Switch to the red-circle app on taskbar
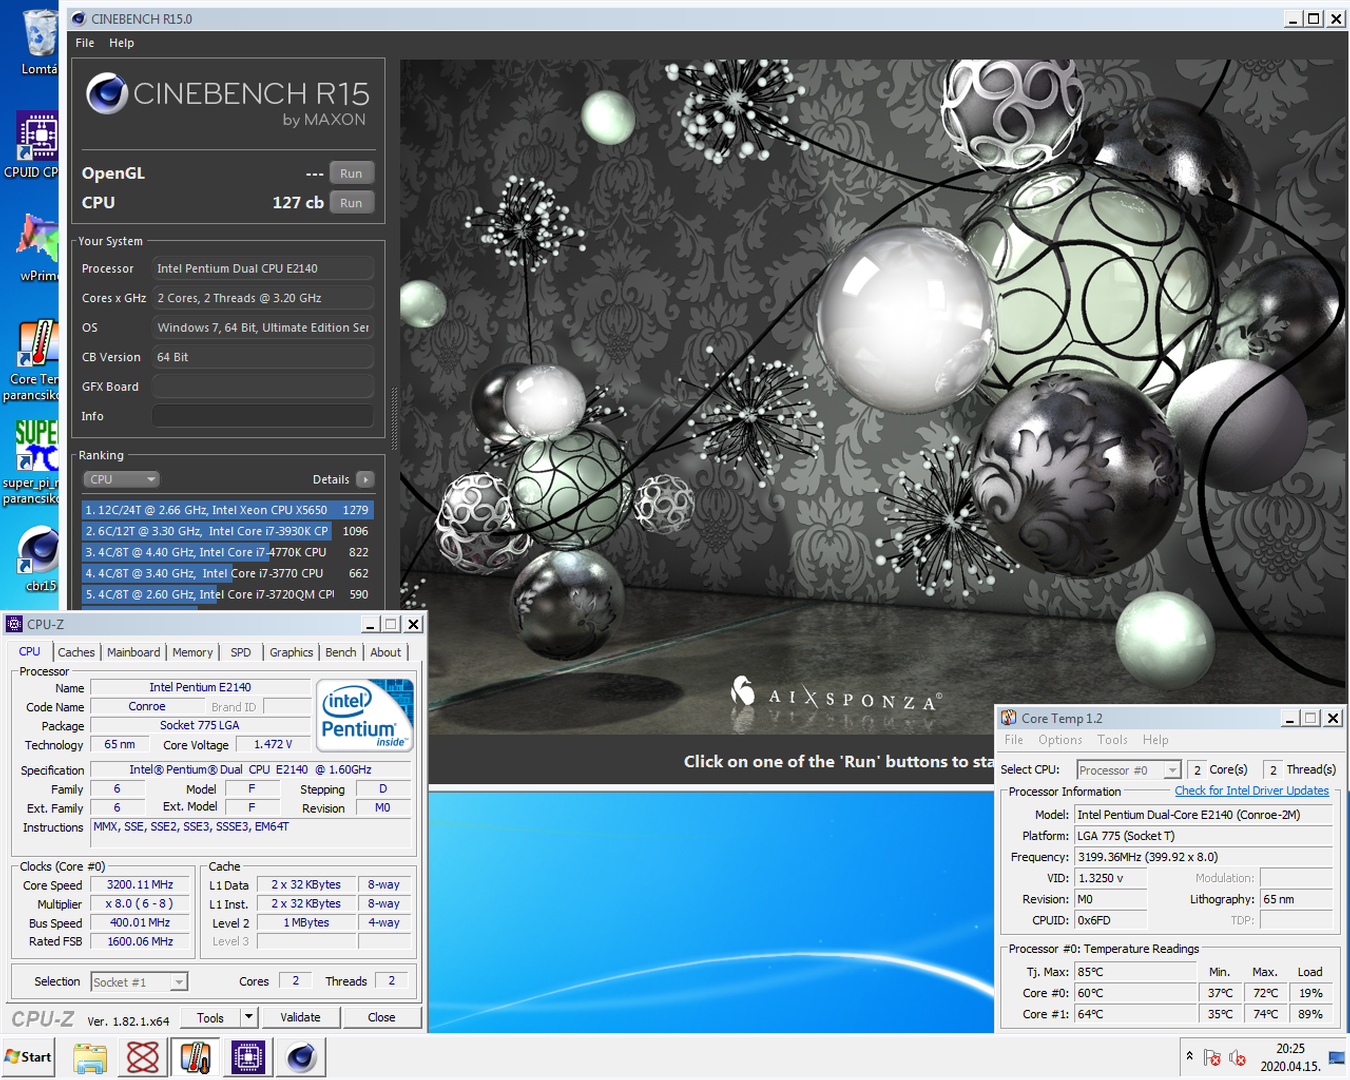 click(142, 1057)
